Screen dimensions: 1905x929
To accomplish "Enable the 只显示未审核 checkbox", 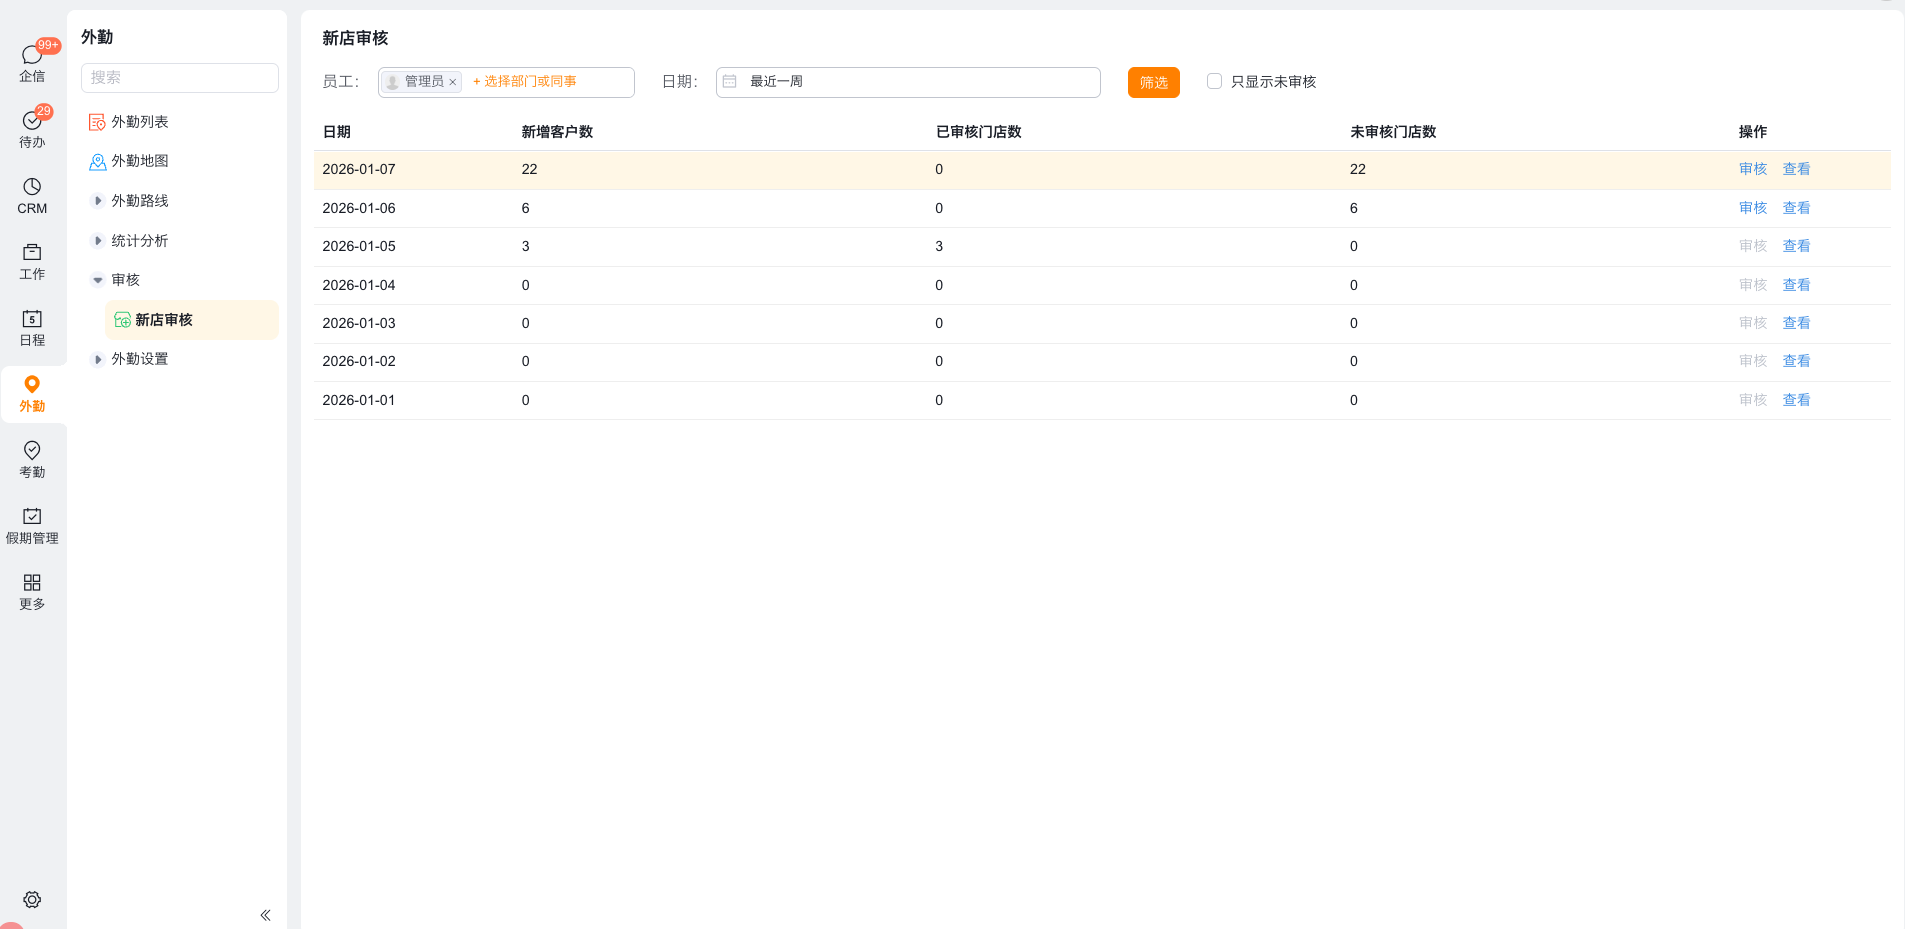I will [x=1214, y=81].
